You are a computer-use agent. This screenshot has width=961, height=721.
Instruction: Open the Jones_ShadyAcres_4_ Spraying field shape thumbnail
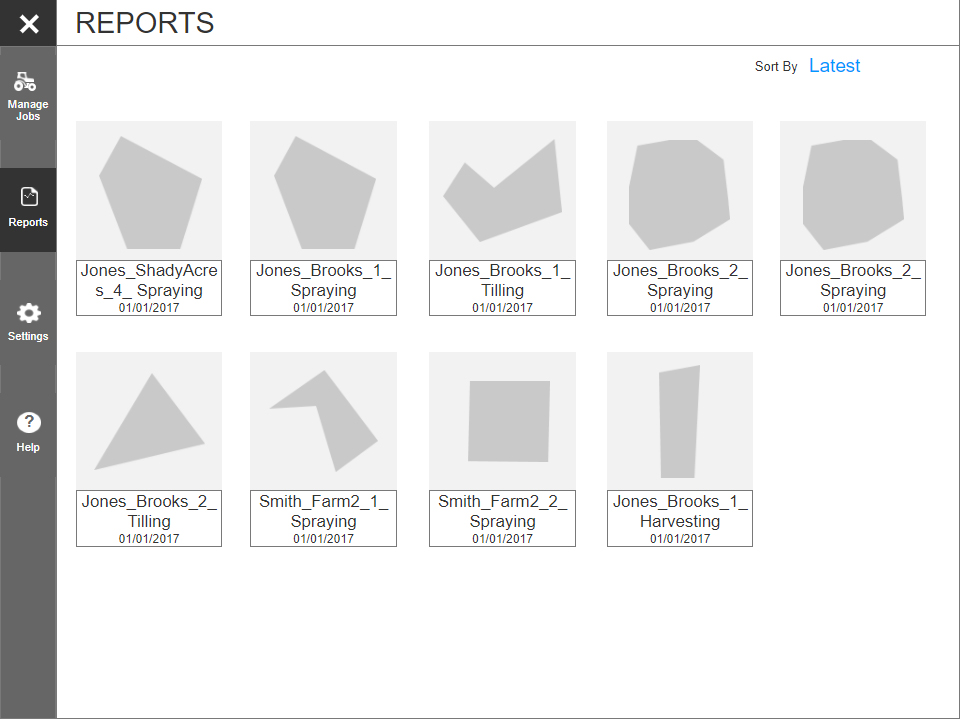149,191
